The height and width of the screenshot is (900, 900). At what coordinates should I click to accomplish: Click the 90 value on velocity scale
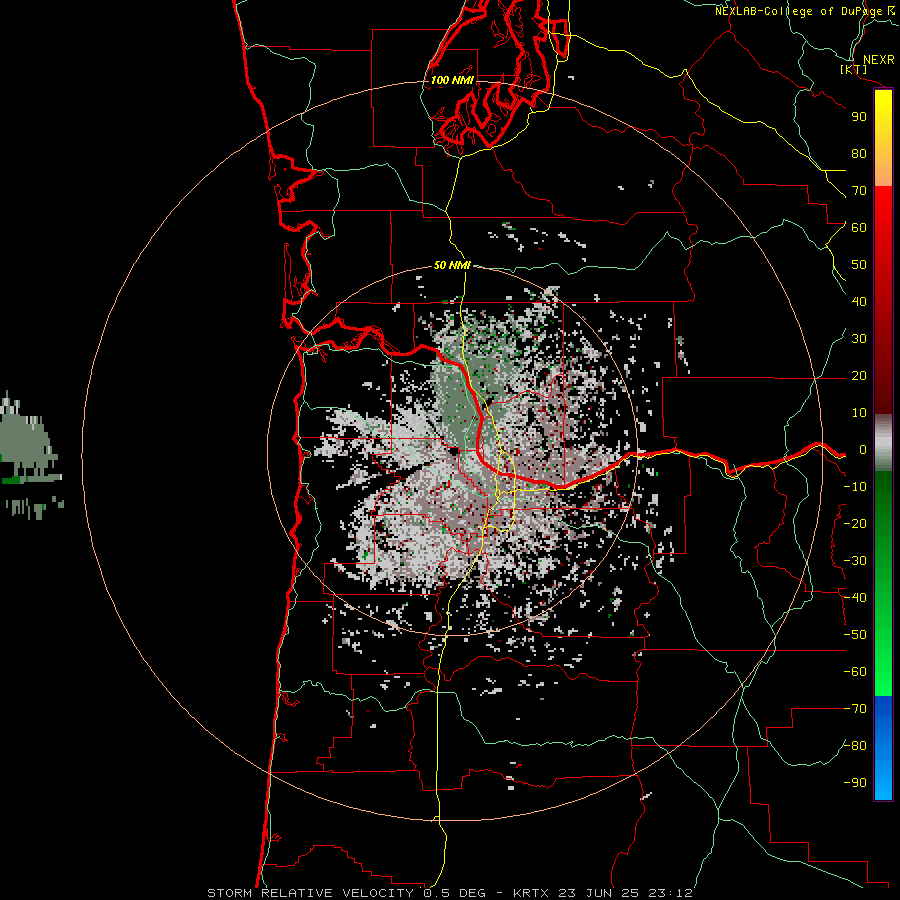(859, 117)
